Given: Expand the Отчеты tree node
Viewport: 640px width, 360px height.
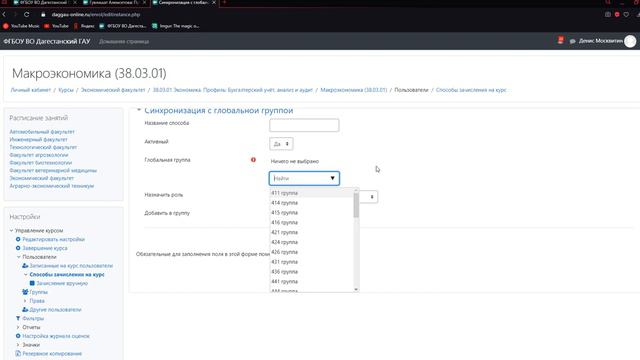Looking at the screenshot, I should coord(18,327).
